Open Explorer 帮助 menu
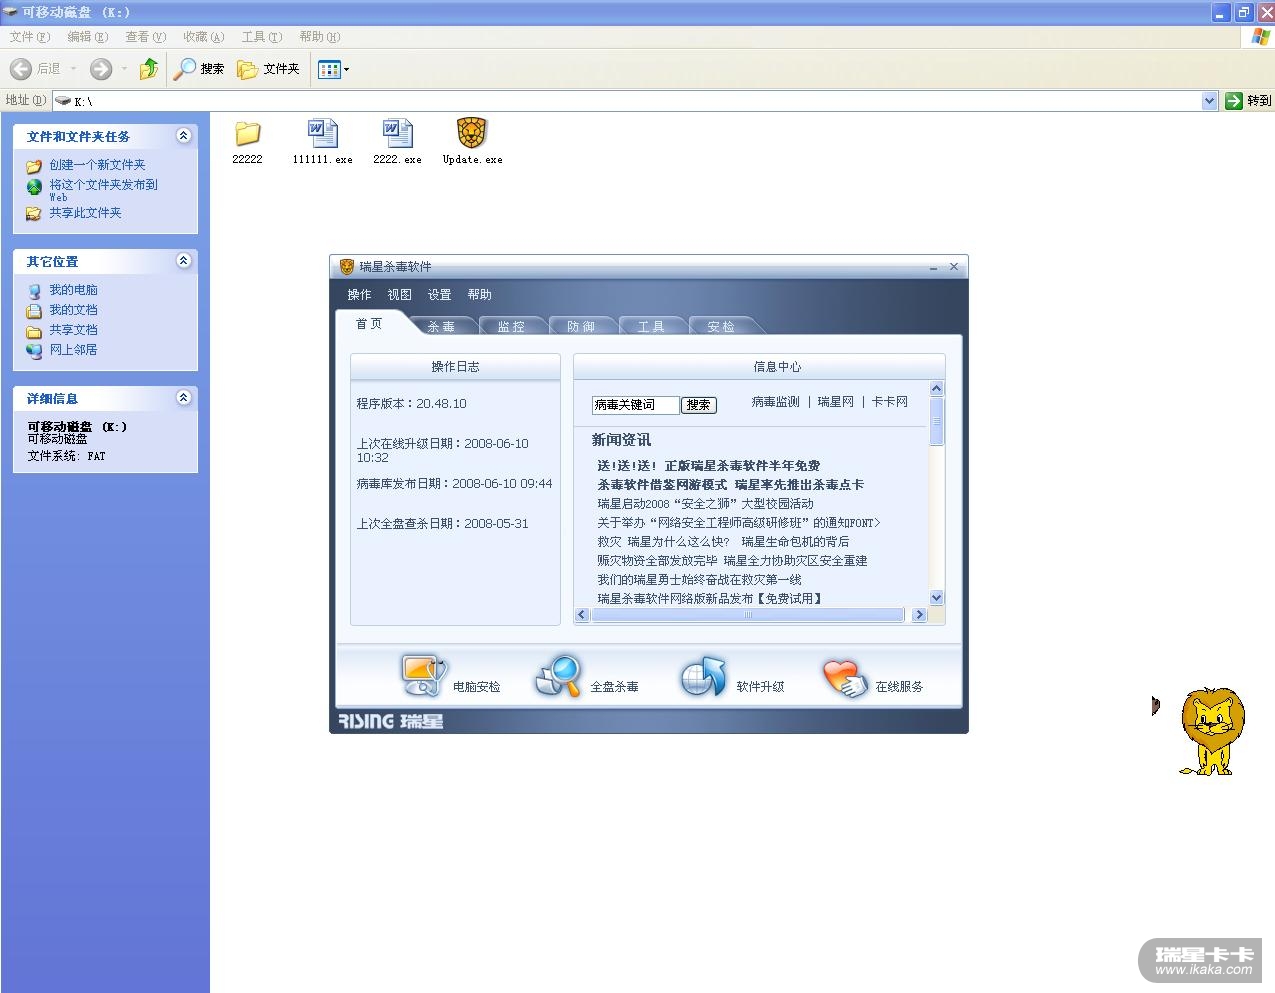 (x=320, y=37)
